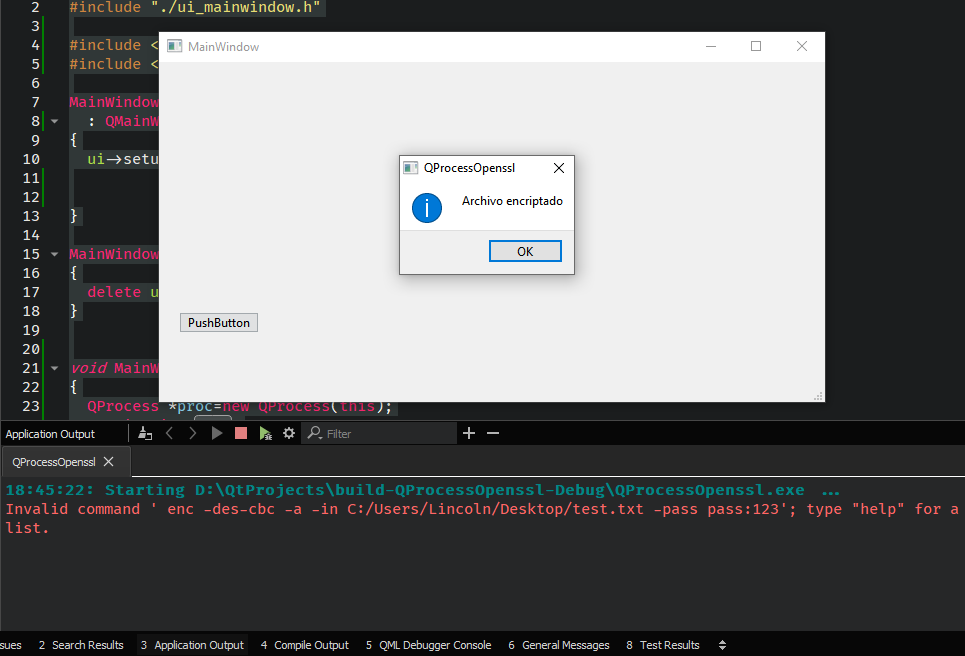Attach debugger to the running application
This screenshot has width=965, height=656.
265,433
